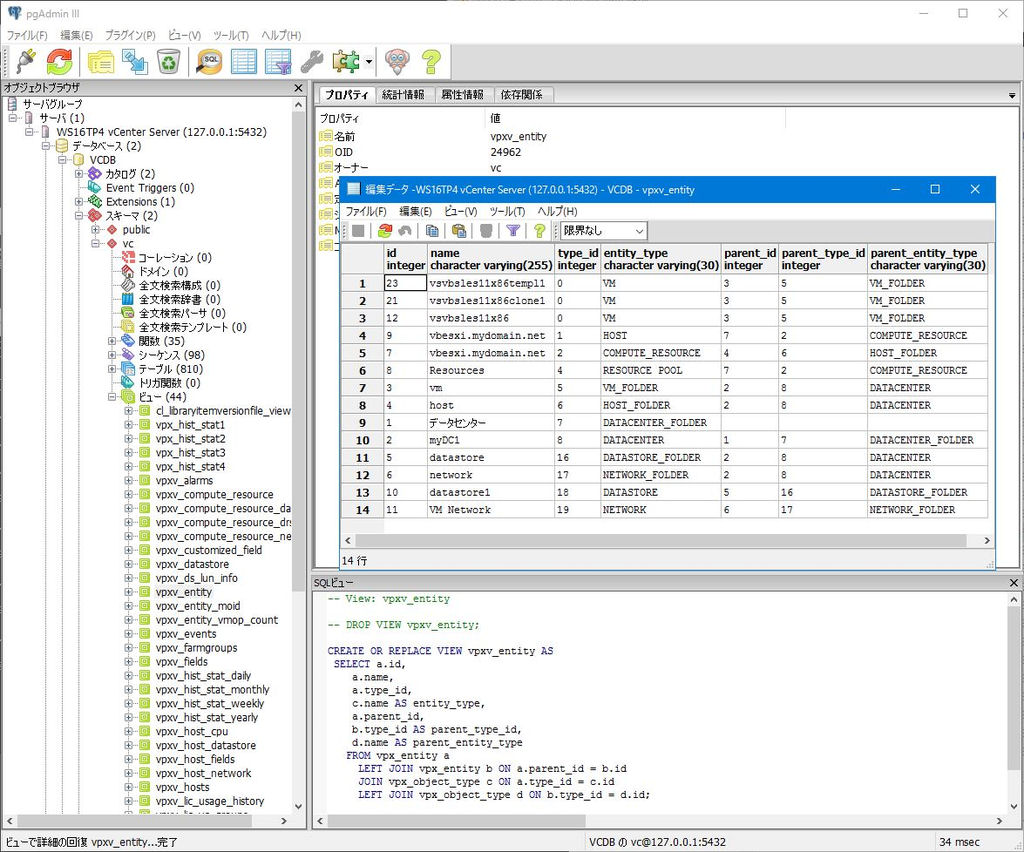Expand the vpxv_entity view node
This screenshot has height=852, width=1024.
point(129,592)
